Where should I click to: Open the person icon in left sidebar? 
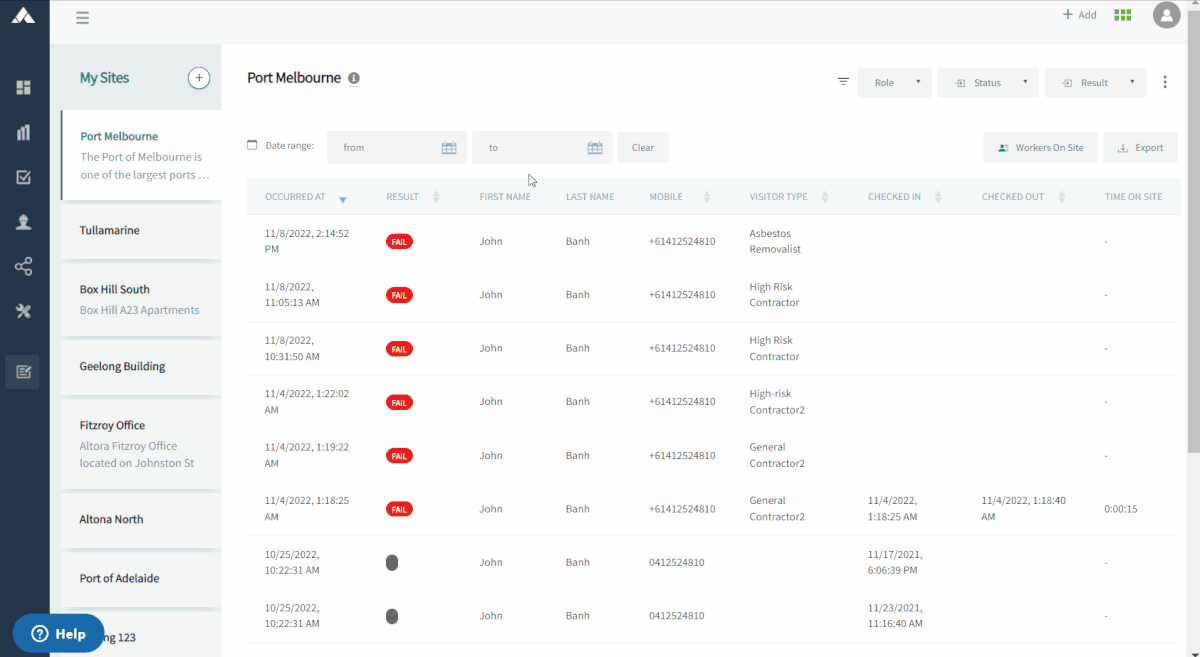24,222
